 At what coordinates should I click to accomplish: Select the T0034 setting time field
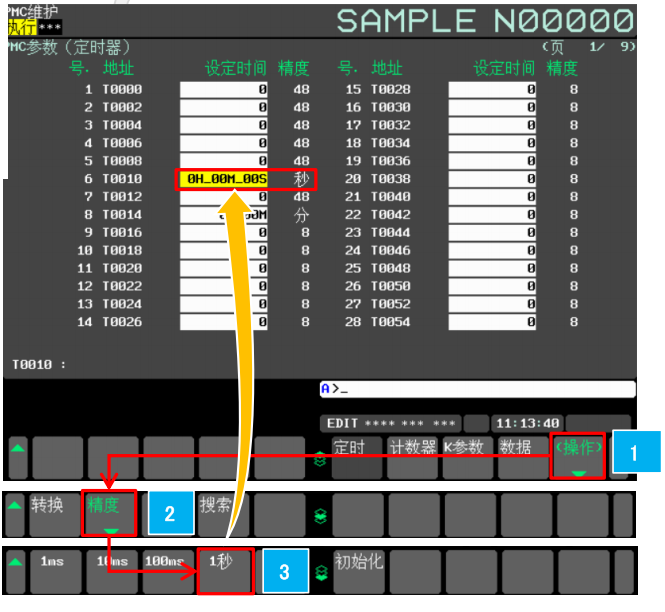coord(492,143)
